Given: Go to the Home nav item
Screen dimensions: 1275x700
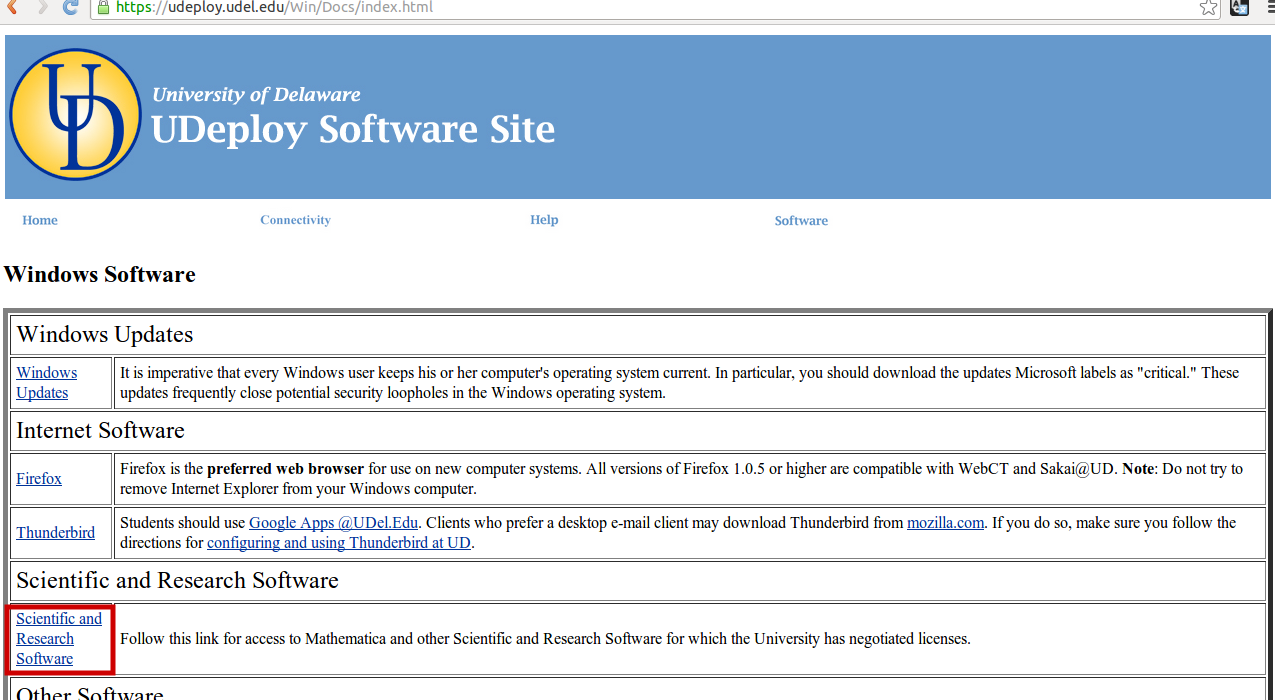Looking at the screenshot, I should click(x=40, y=220).
